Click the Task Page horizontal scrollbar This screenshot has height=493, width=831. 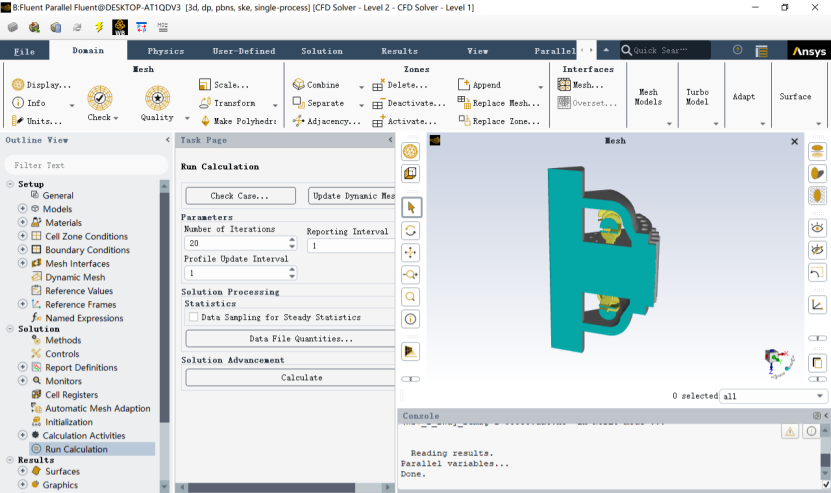click(271, 487)
